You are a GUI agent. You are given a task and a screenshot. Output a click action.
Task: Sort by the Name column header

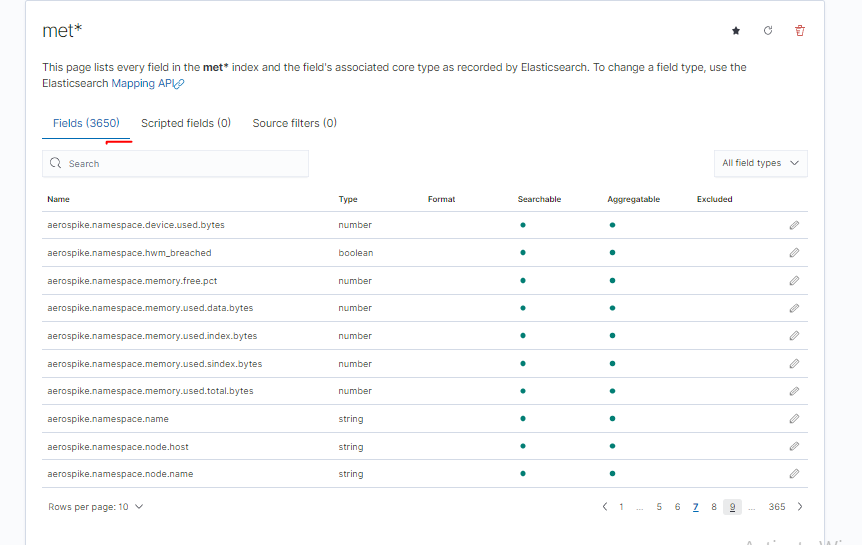pyautogui.click(x=58, y=199)
